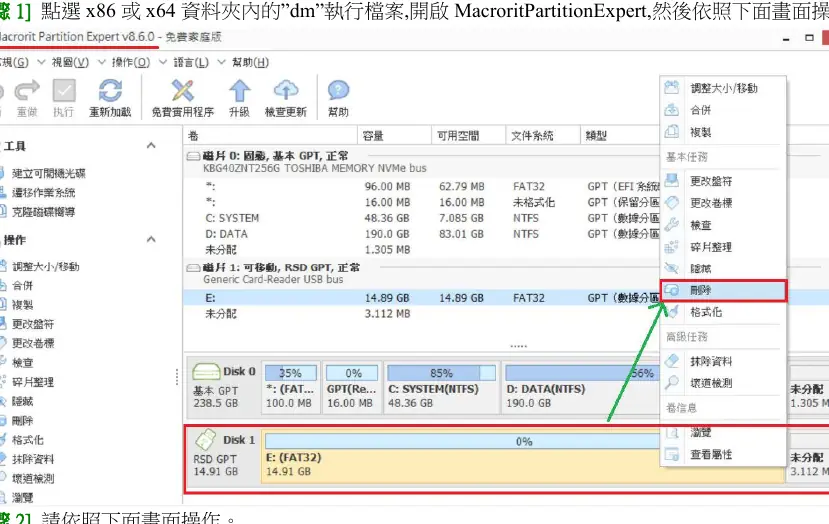Click 克隆磁碟嚮導 in the sidebar
The image size is (829, 524).
[x=43, y=212]
